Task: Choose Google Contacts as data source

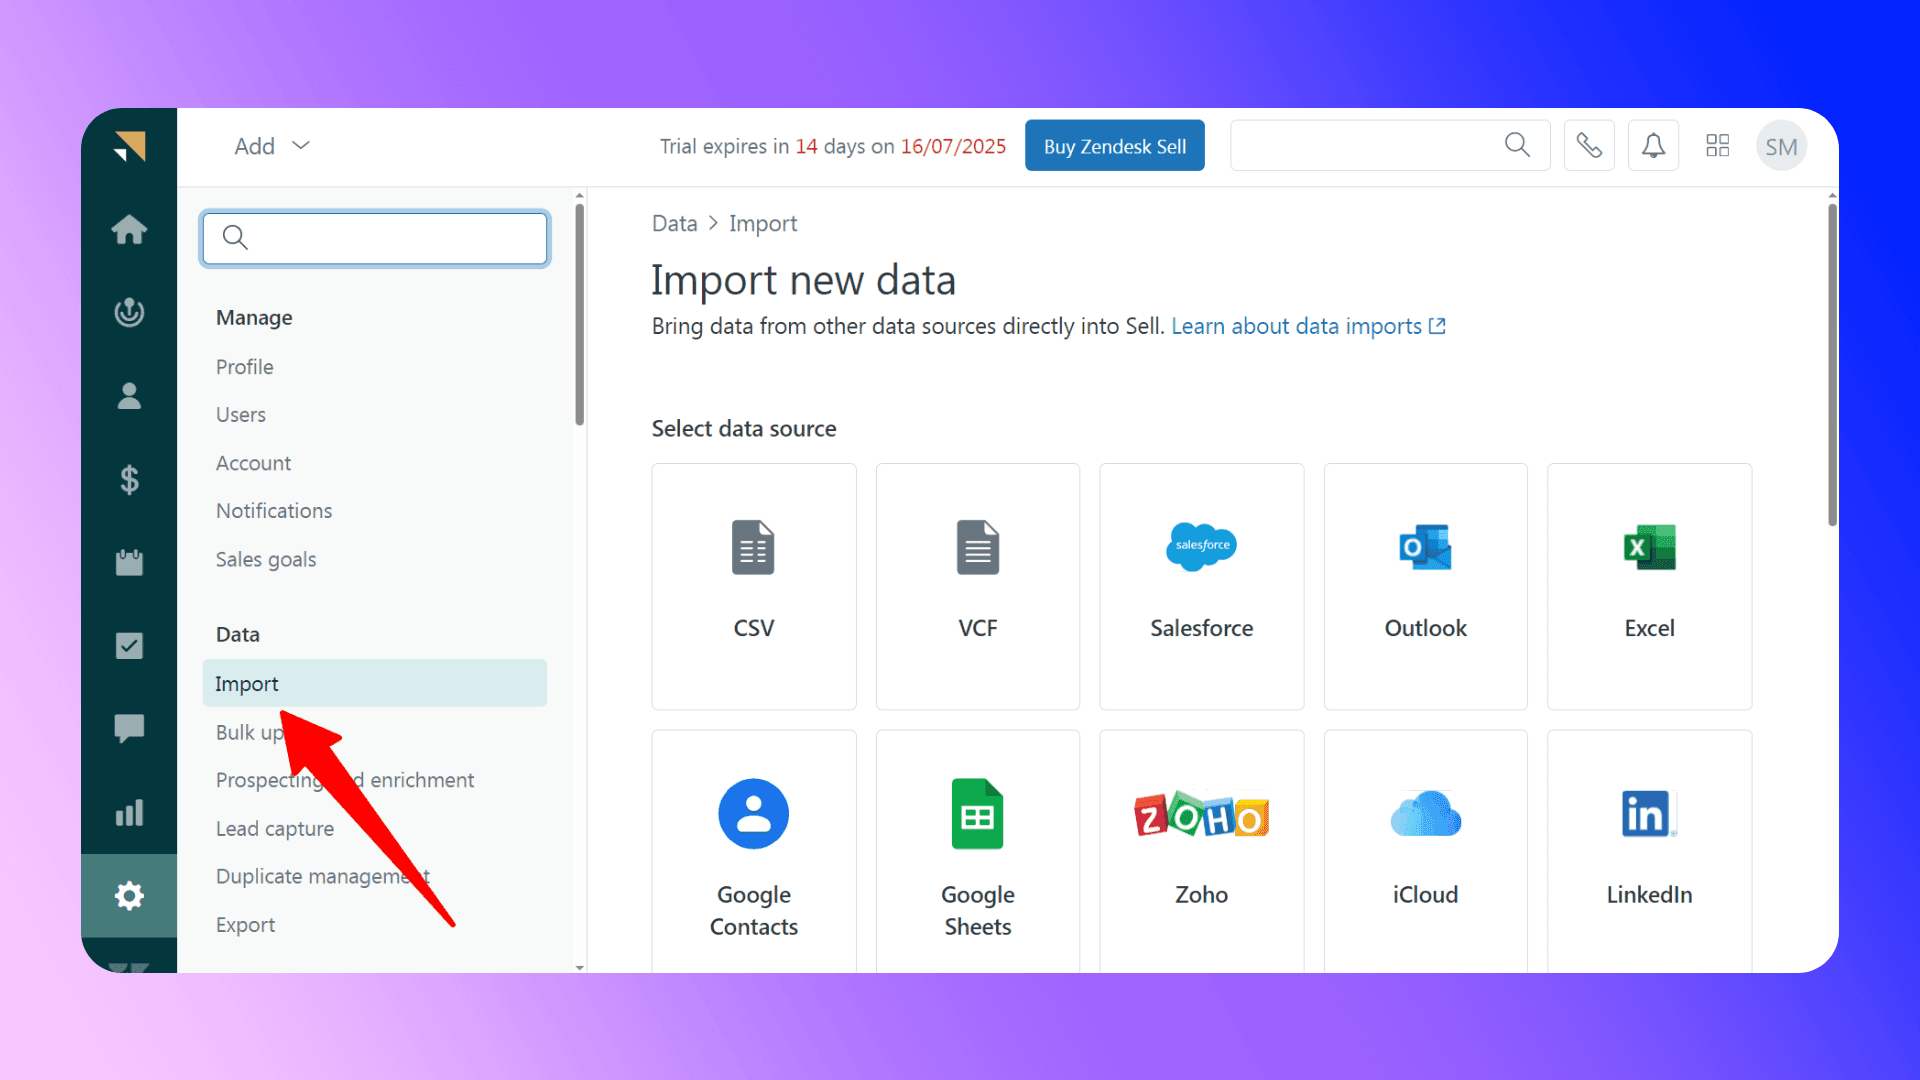Action: [x=754, y=852]
